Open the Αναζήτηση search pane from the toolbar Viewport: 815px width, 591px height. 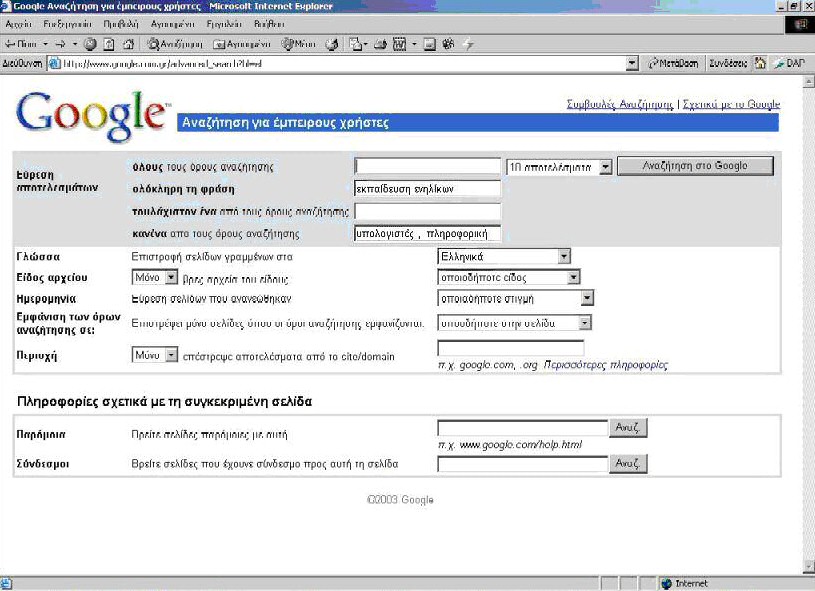[175, 44]
